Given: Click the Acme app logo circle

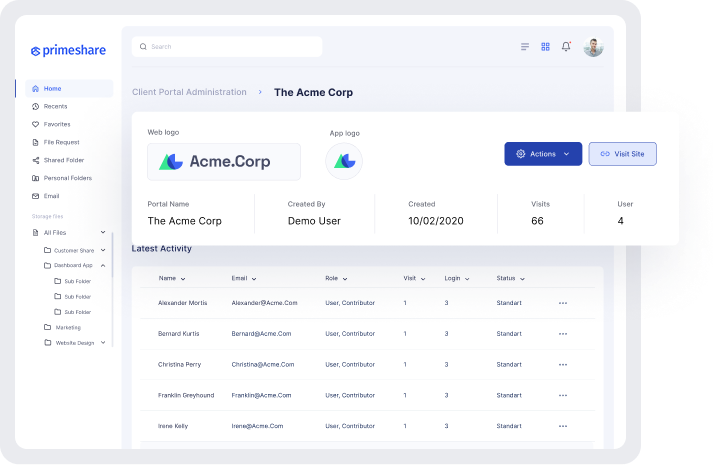Looking at the screenshot, I should [344, 161].
